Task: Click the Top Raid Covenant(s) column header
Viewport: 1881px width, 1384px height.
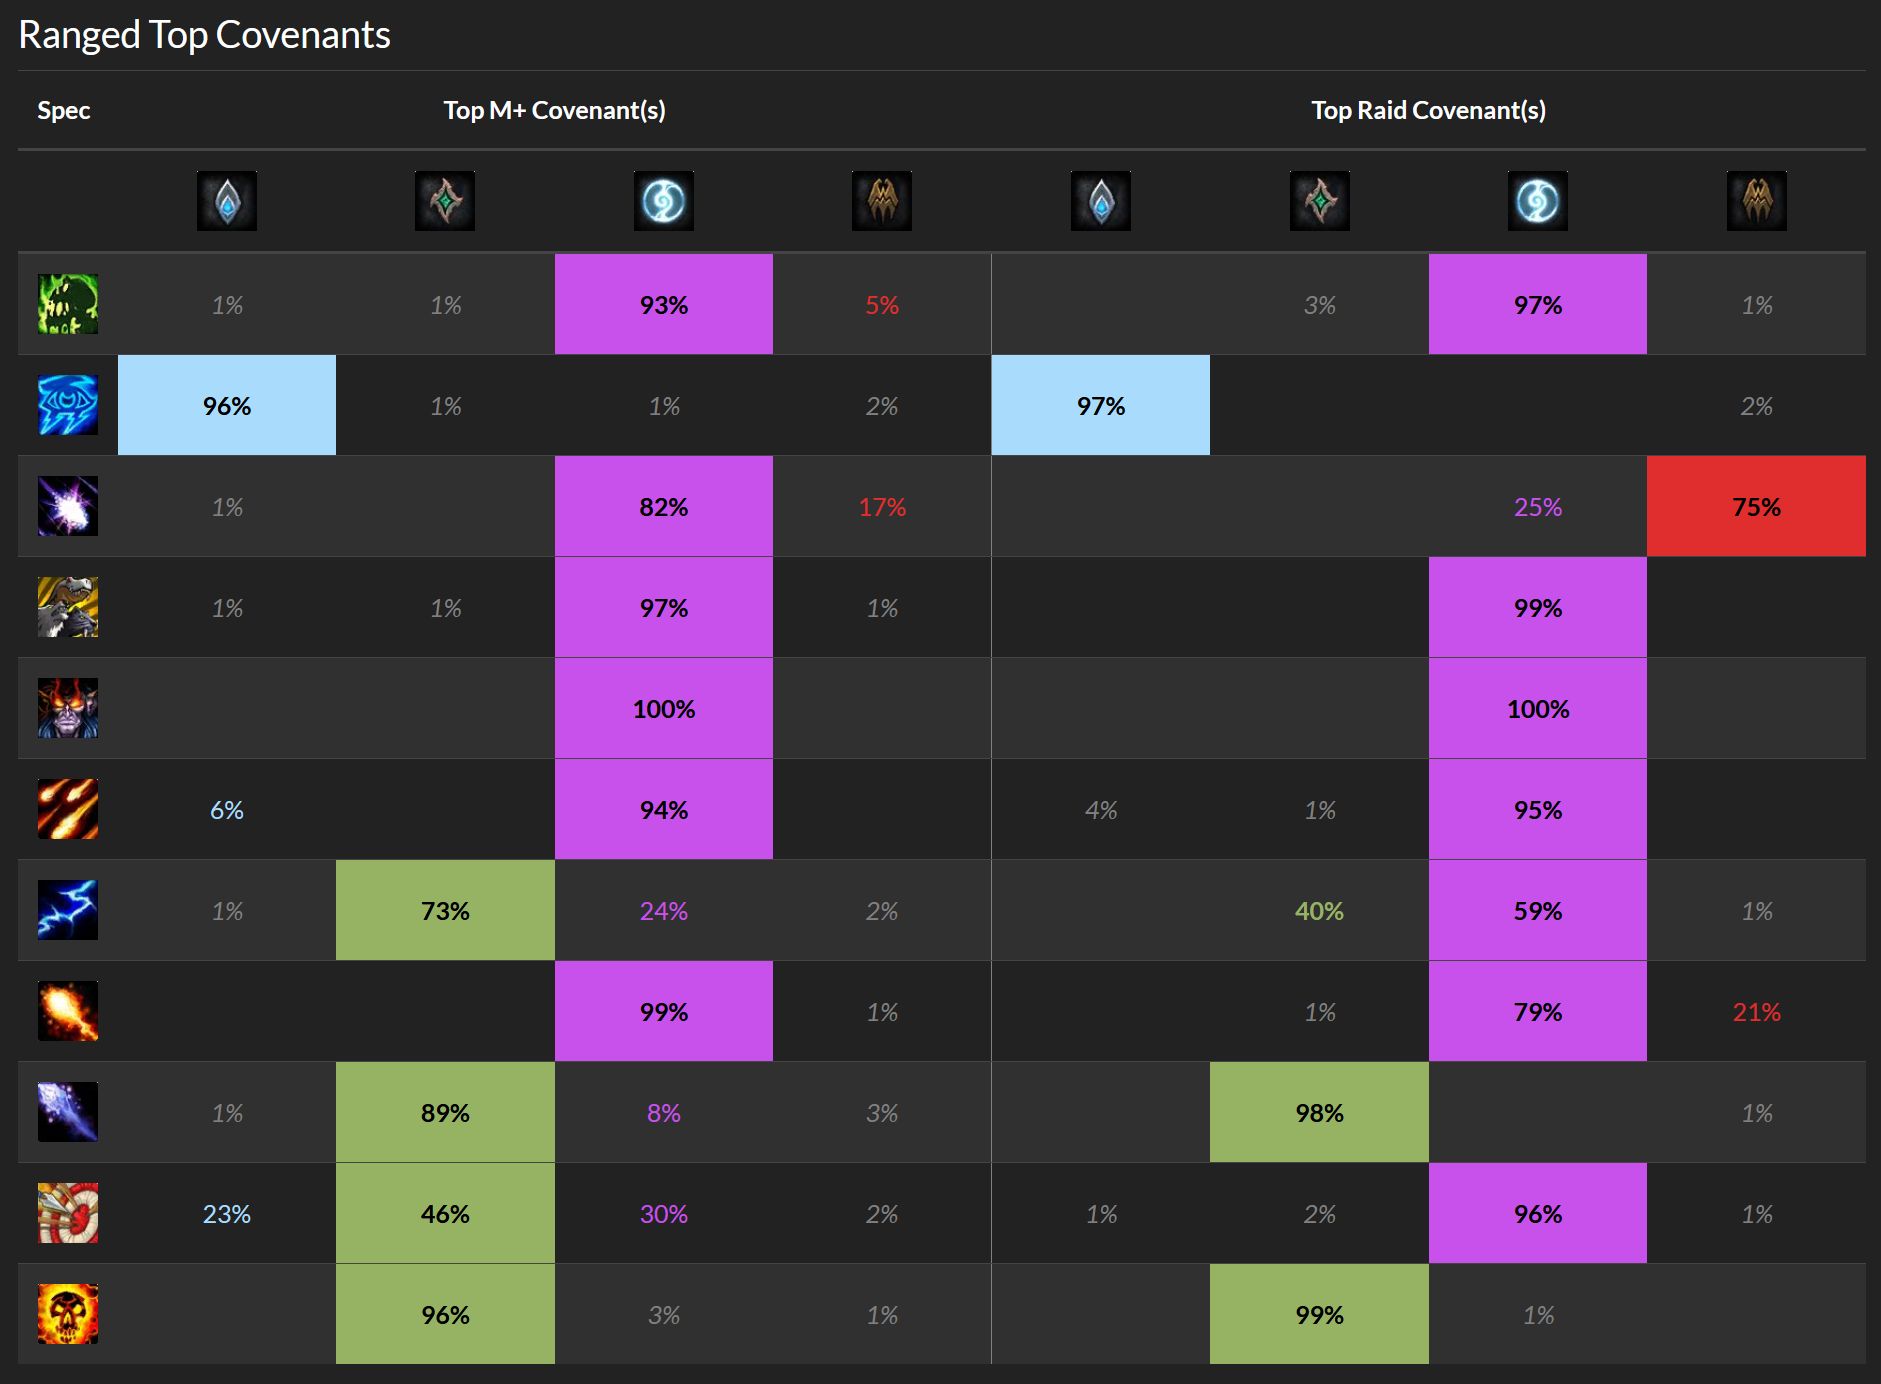Action: pos(1428,110)
